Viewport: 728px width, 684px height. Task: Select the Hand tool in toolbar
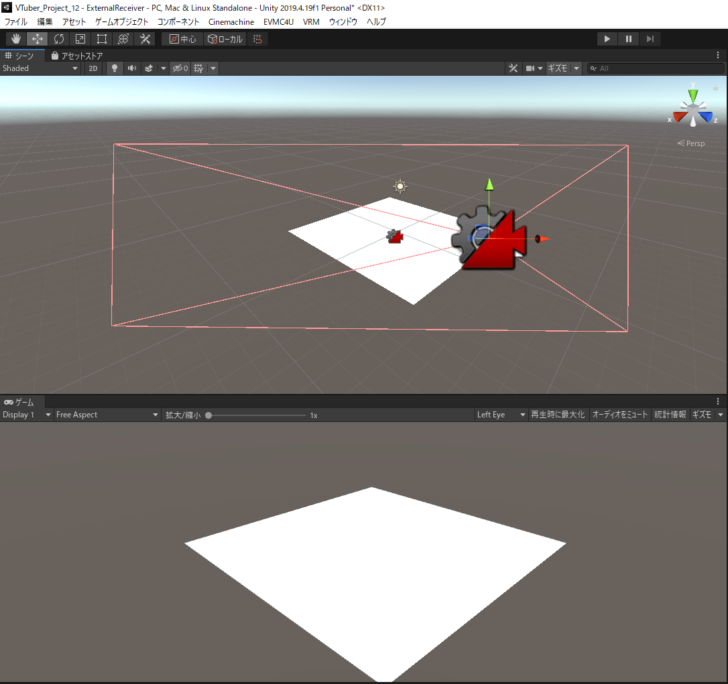coord(16,39)
